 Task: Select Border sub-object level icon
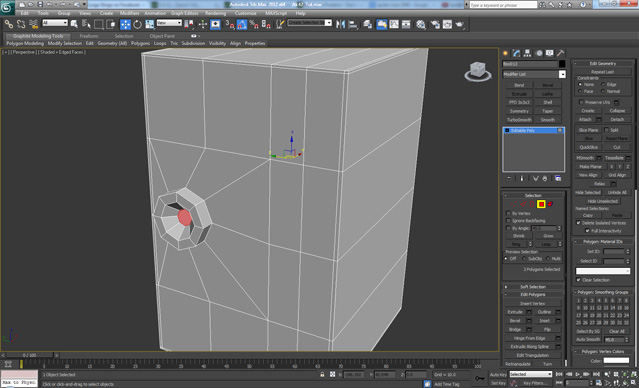[x=532, y=204]
